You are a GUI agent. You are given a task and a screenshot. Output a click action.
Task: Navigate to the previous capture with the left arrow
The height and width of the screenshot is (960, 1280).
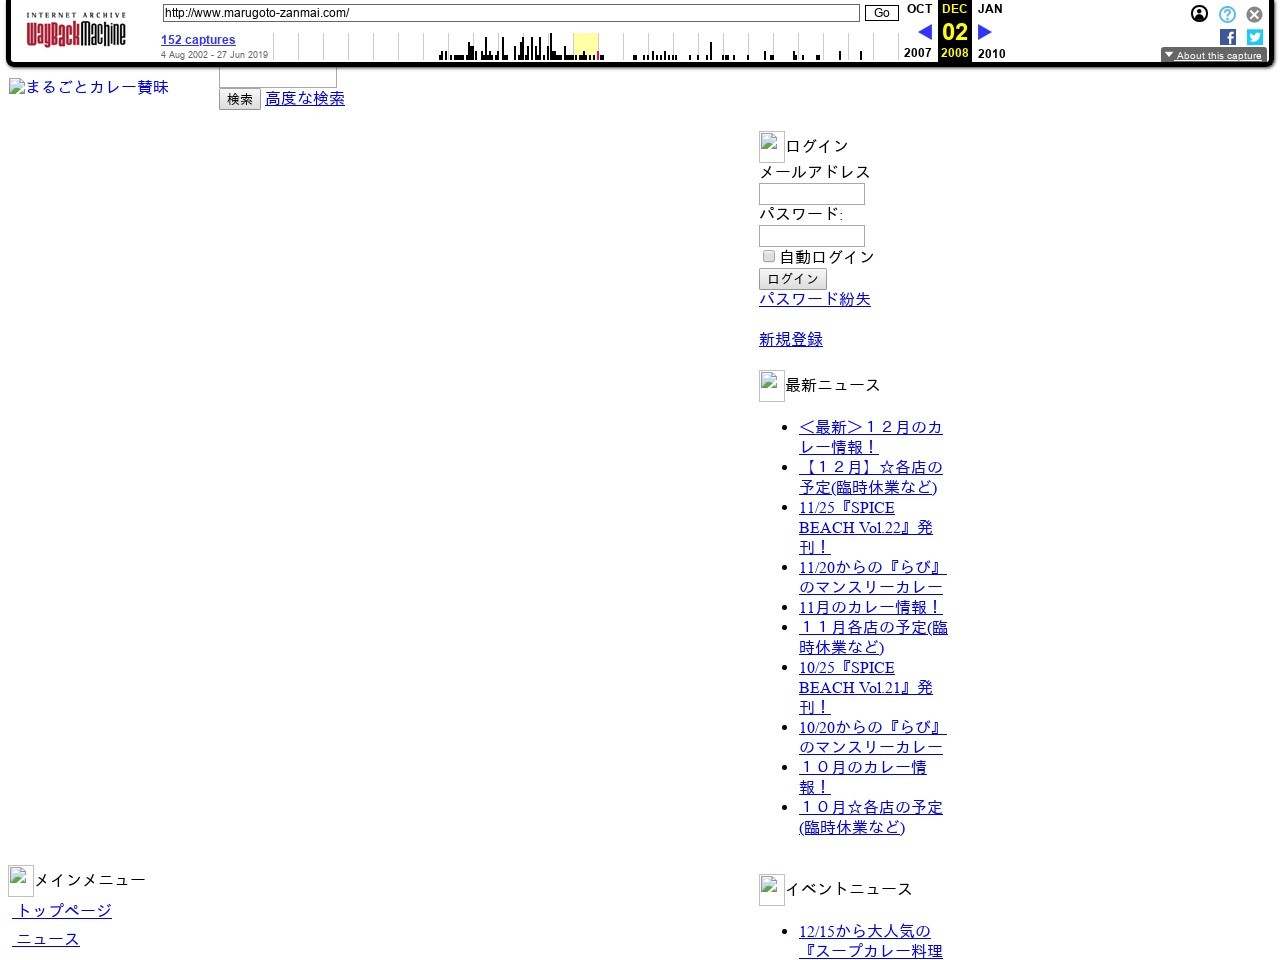(x=924, y=31)
